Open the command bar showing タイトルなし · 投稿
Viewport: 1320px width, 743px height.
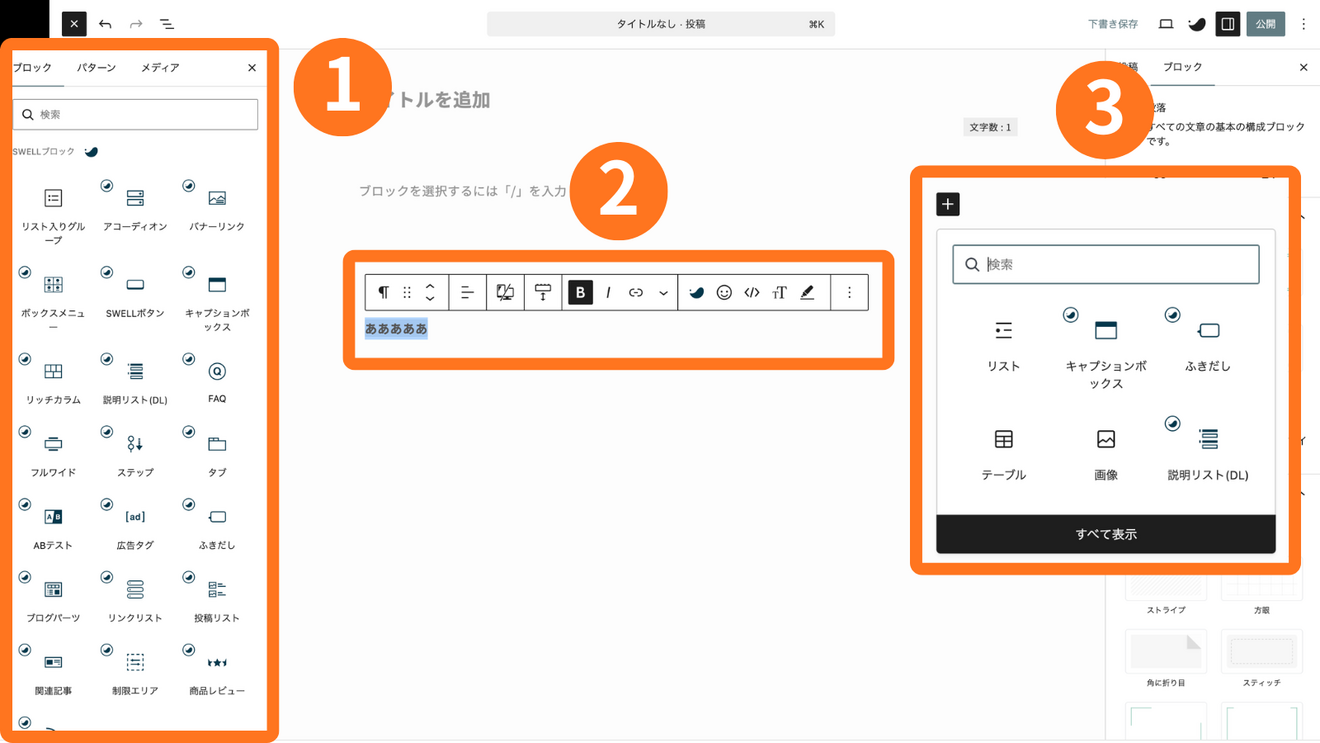[661, 24]
